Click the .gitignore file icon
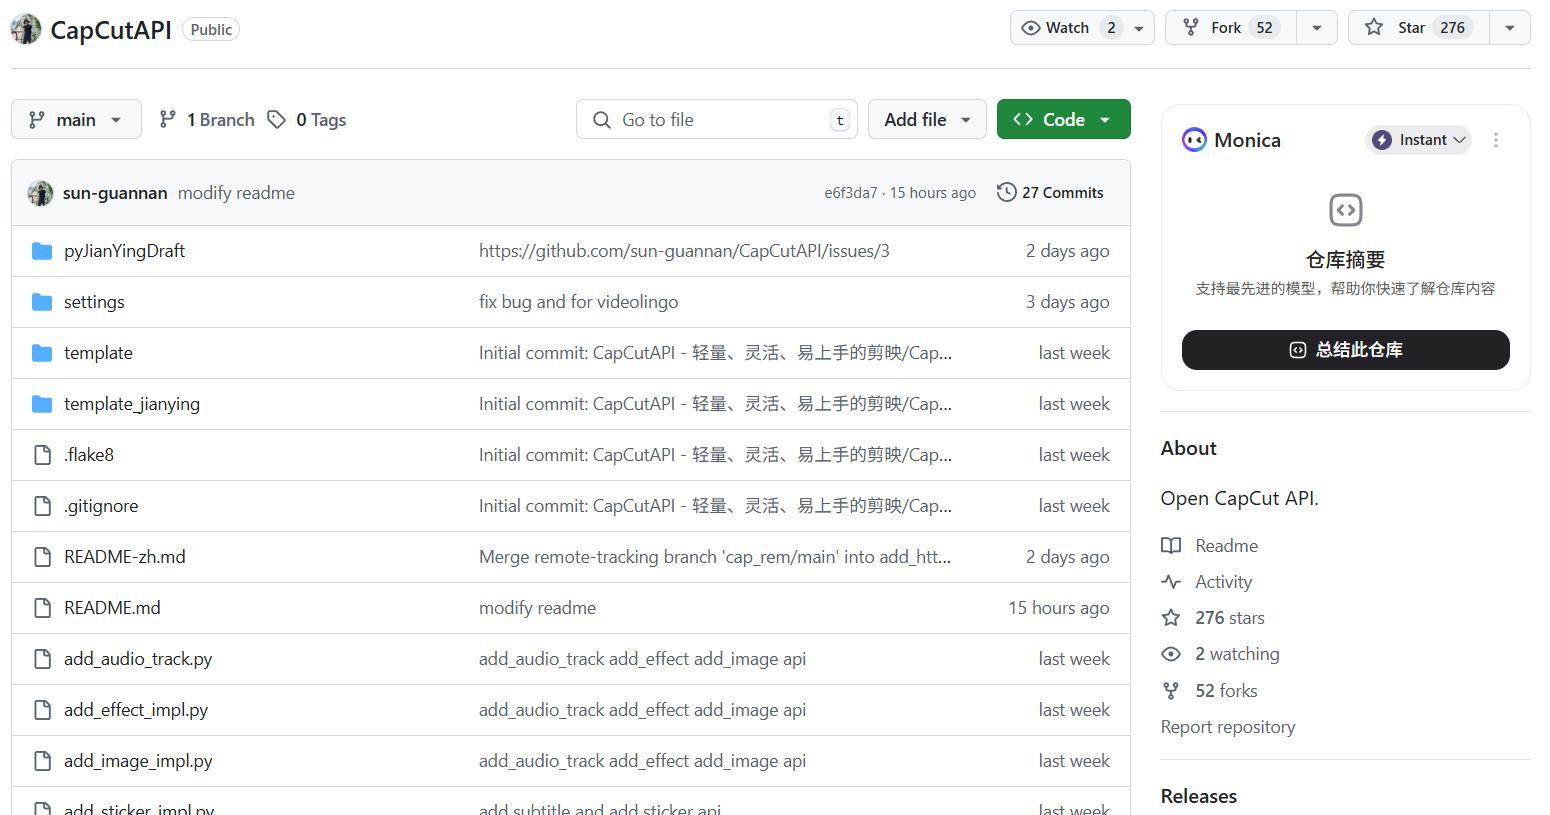The image size is (1550, 815). (x=42, y=506)
